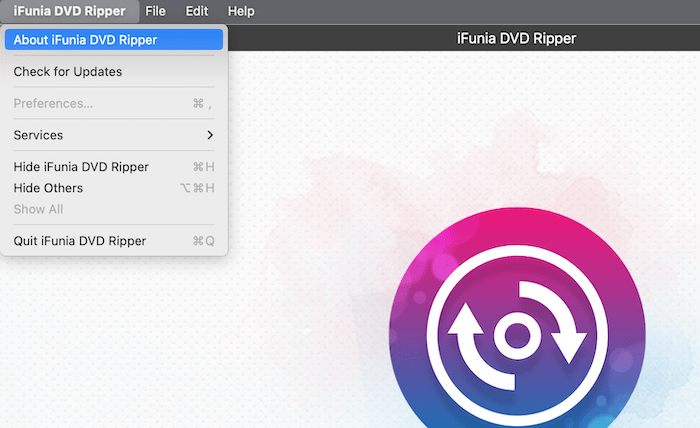This screenshot has height=428, width=700.
Task: Expand the Services submenu arrow
Action: point(210,135)
